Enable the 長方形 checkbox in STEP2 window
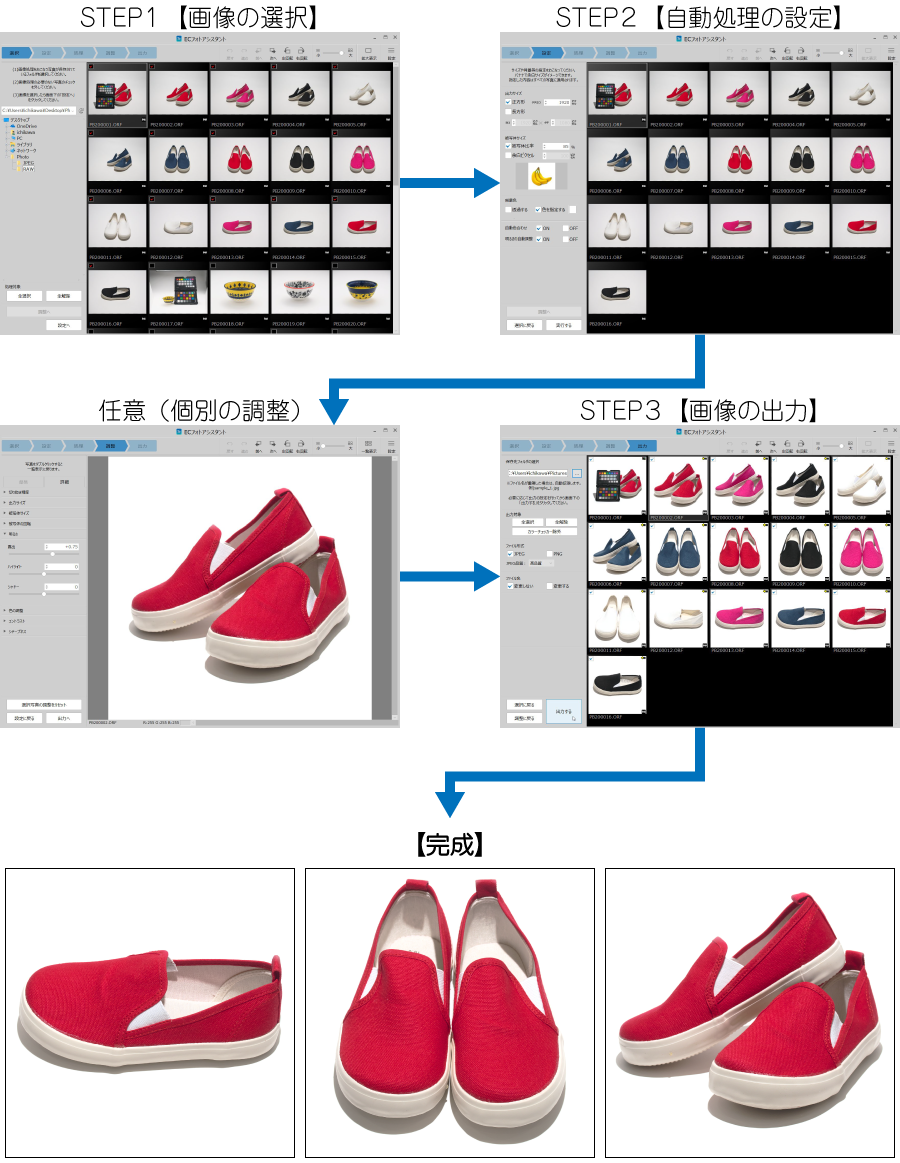900x1163 pixels. tap(508, 111)
